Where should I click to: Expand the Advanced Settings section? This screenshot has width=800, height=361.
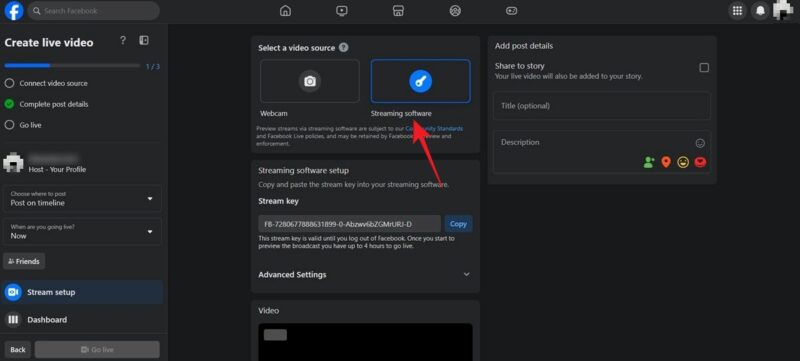364,274
